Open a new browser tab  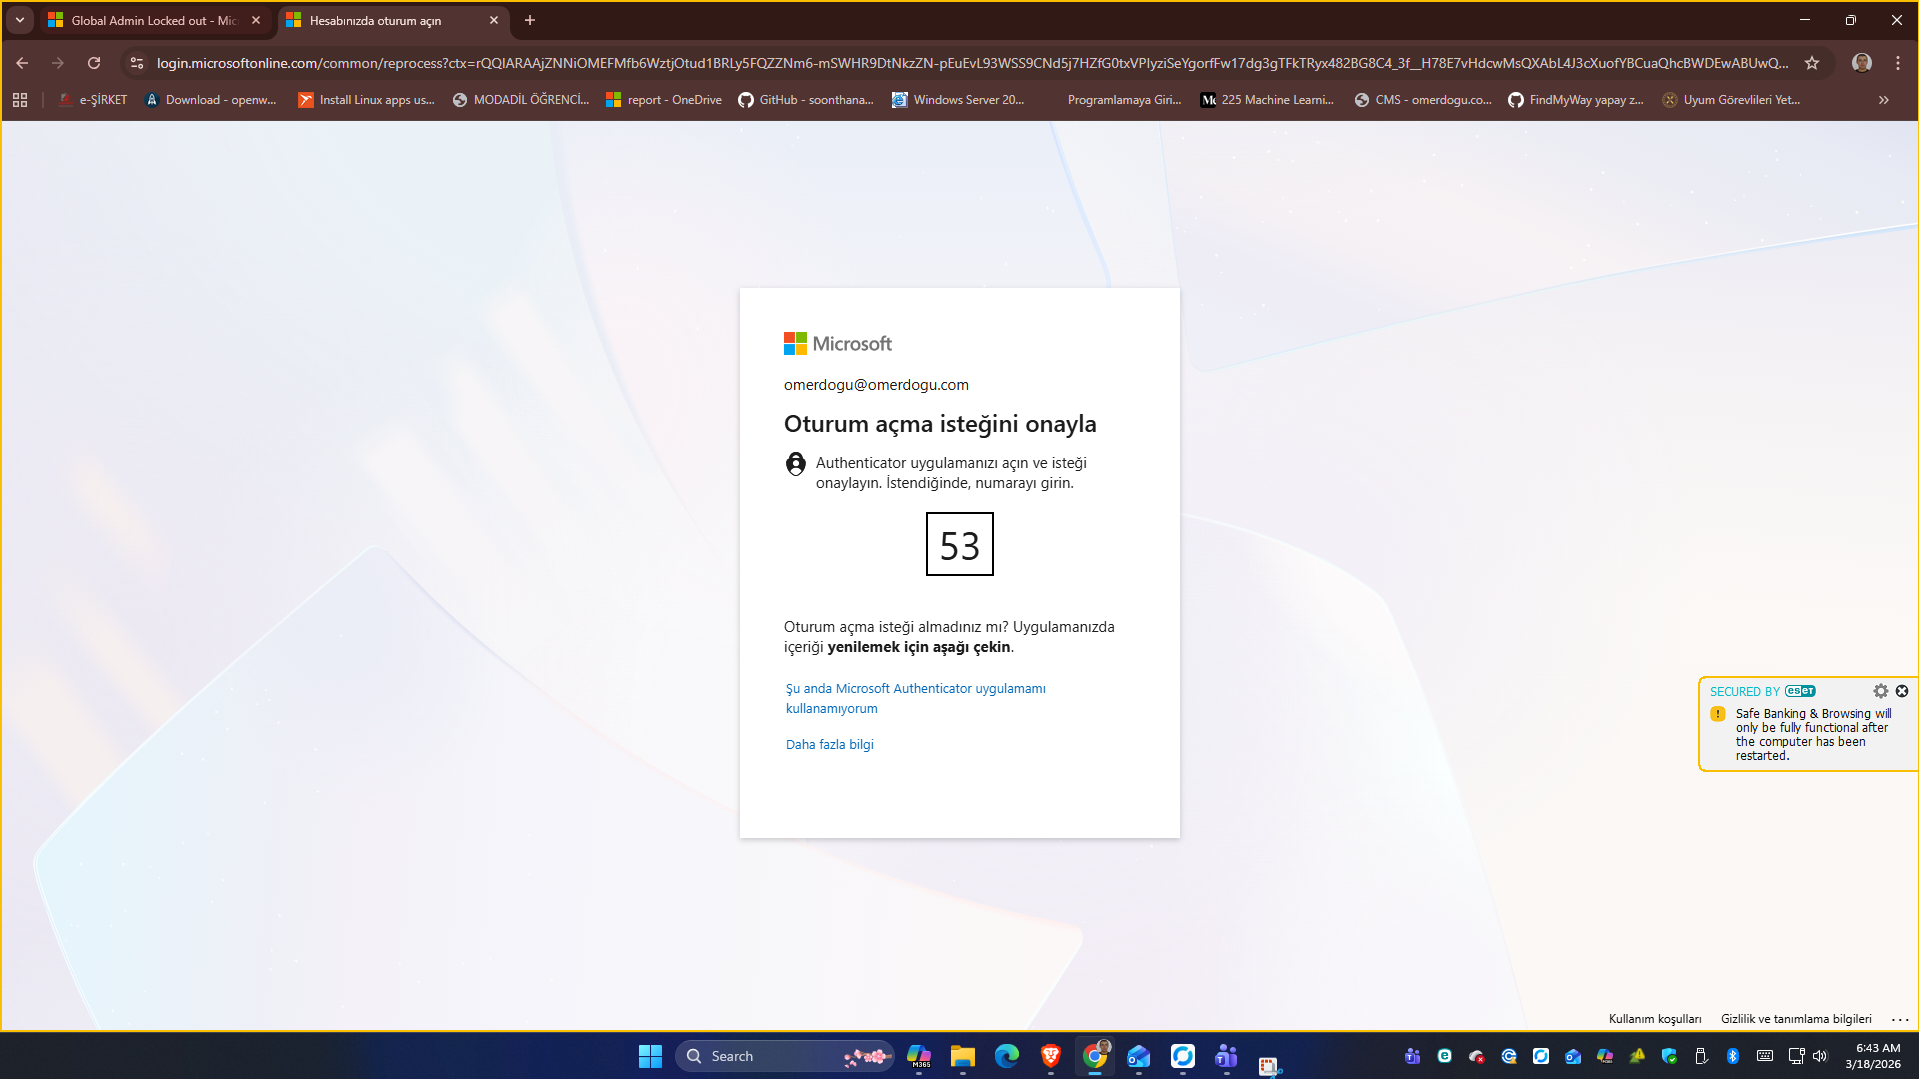[x=530, y=20]
